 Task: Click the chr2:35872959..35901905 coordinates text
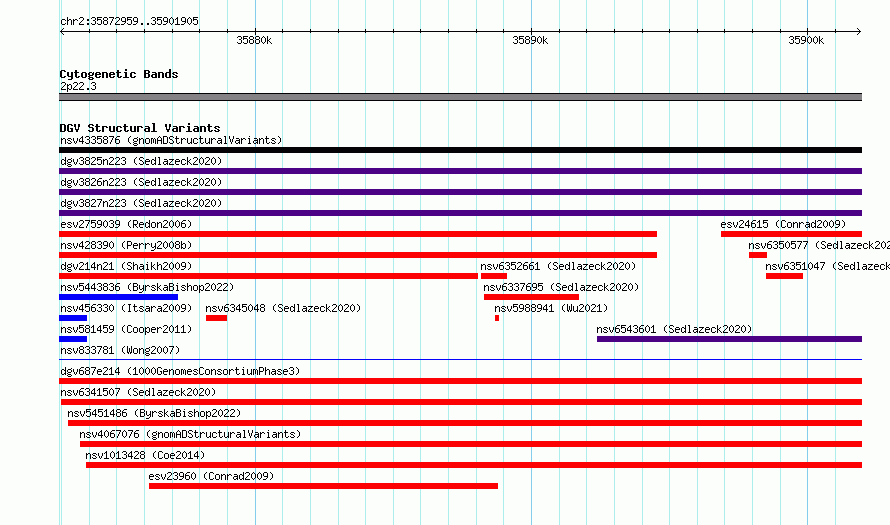[x=129, y=21]
